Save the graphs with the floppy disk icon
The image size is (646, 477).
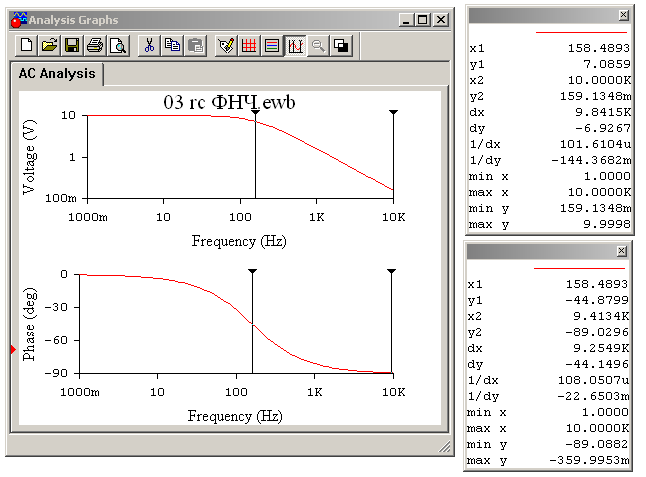point(72,45)
